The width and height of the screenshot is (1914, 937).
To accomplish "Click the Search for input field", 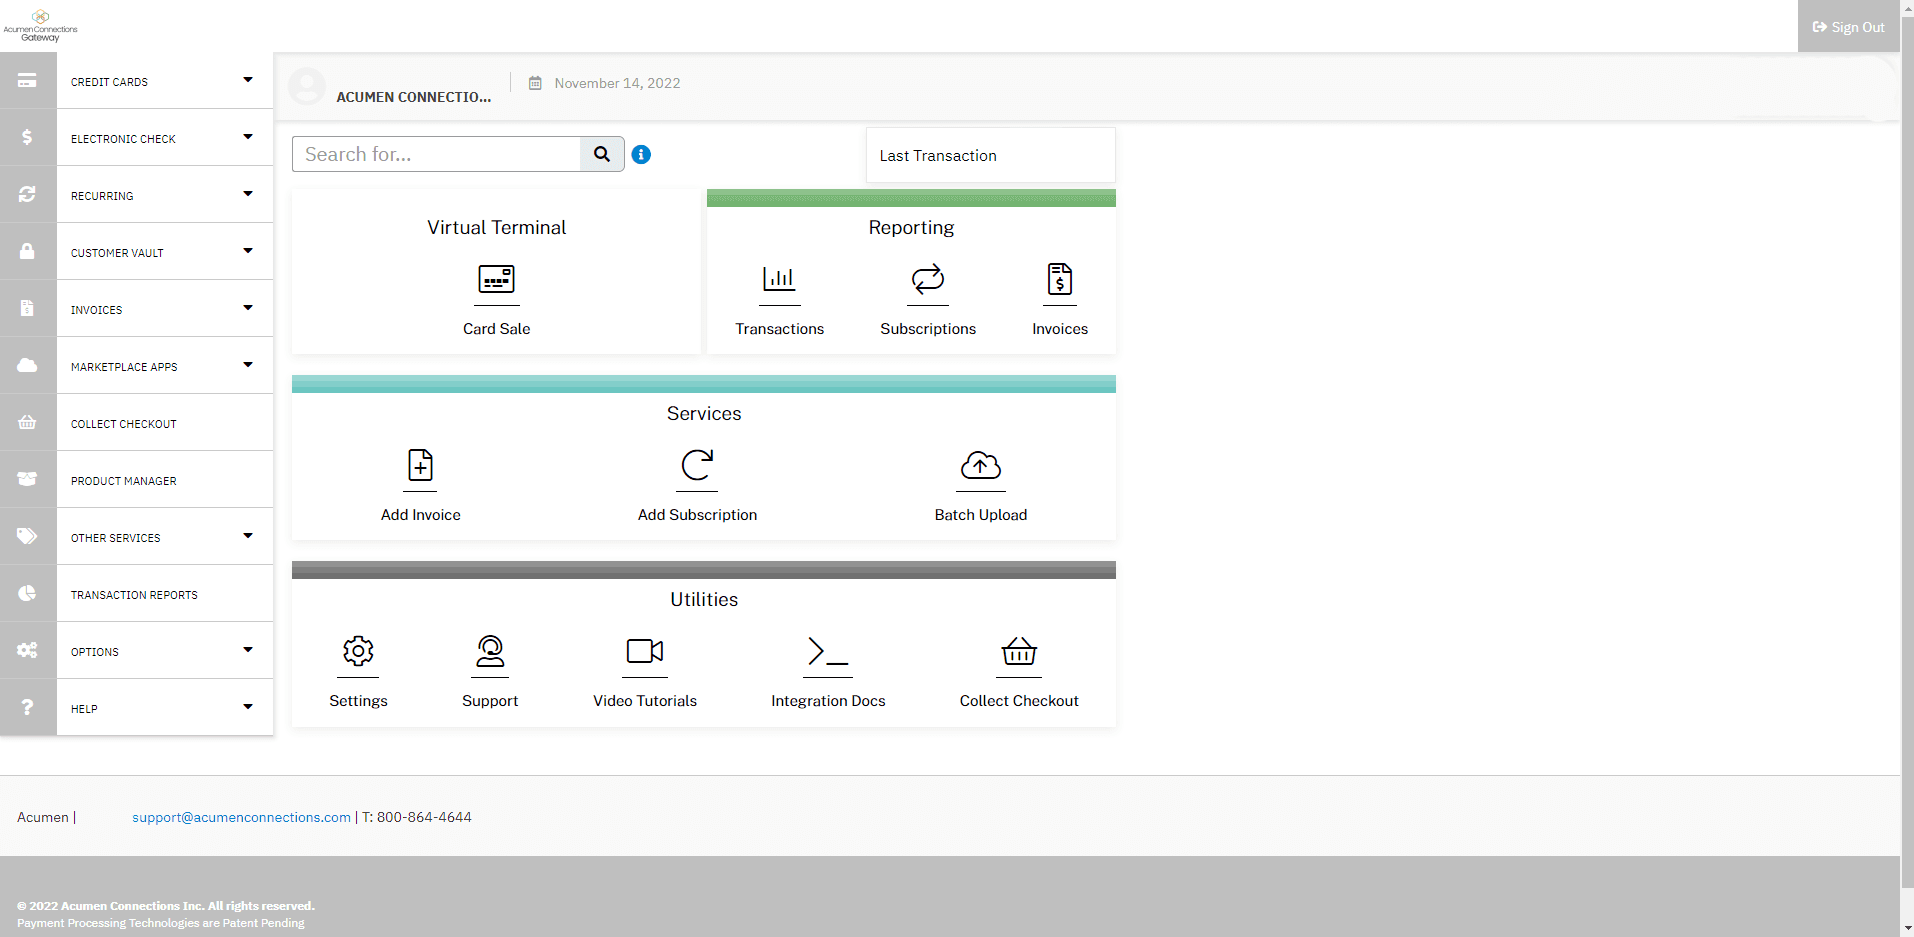I will click(x=437, y=154).
